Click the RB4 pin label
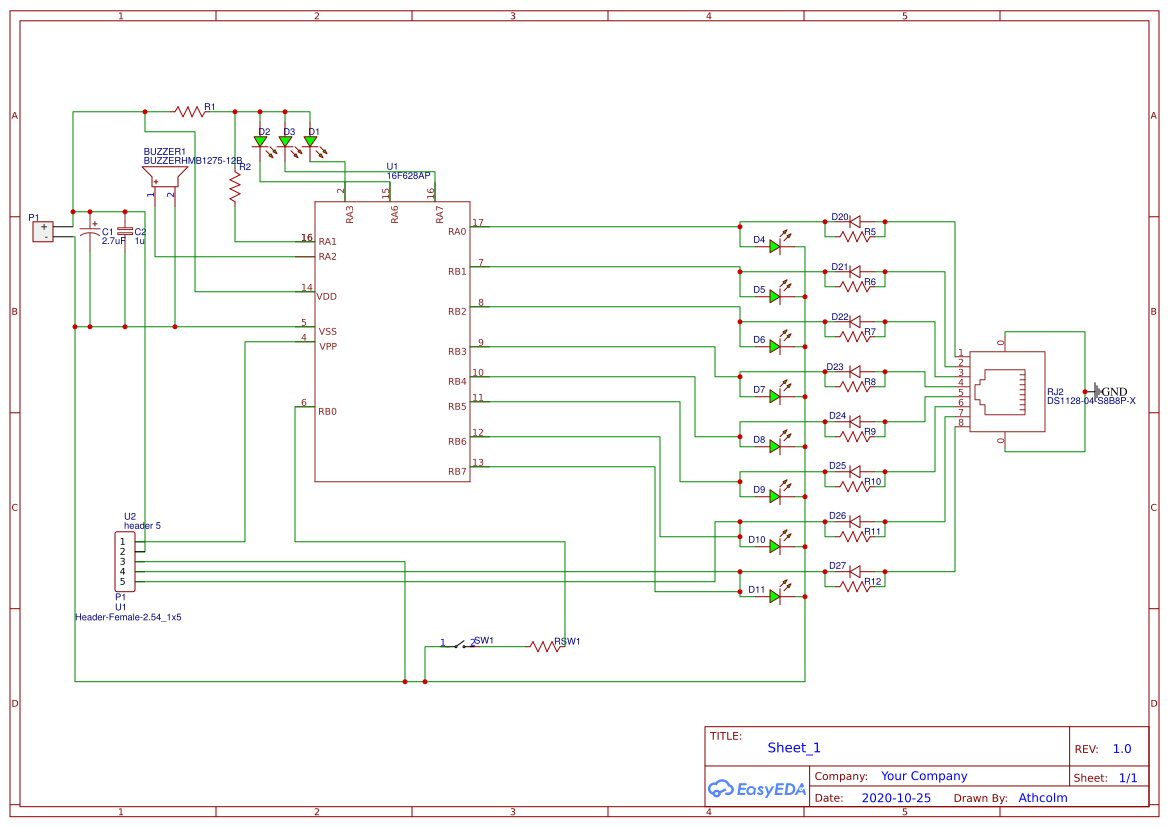The image size is (1169, 827). tap(457, 382)
